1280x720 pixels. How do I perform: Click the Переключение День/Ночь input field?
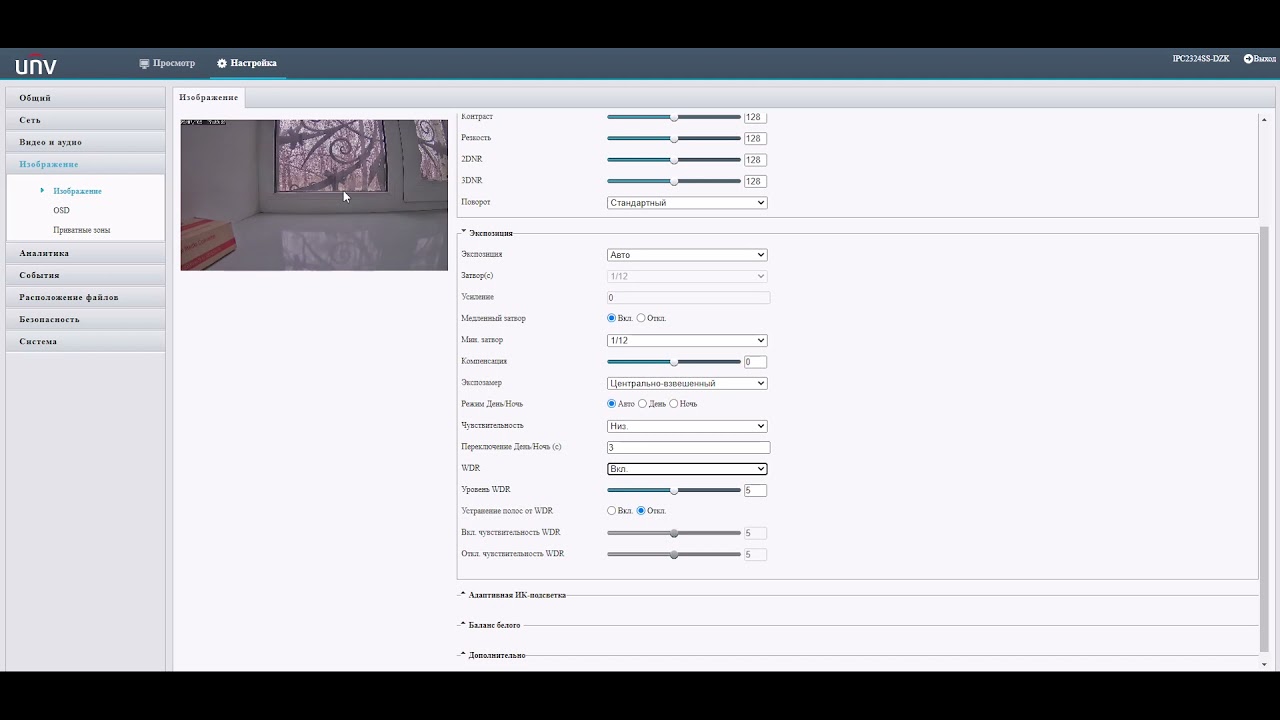(688, 448)
